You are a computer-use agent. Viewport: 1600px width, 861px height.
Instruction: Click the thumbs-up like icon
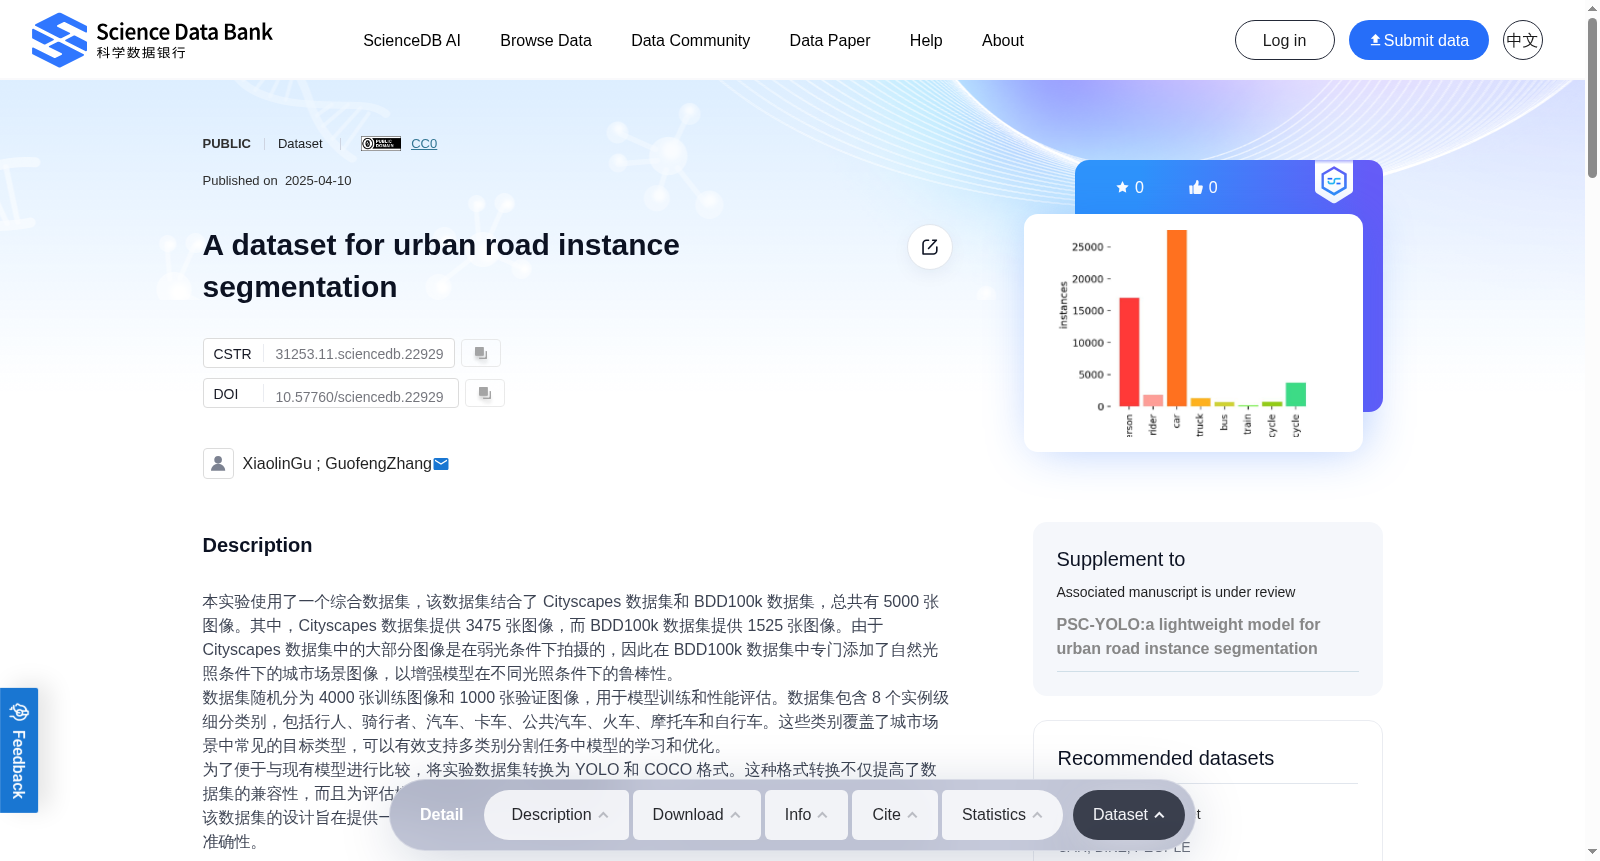tap(1196, 187)
